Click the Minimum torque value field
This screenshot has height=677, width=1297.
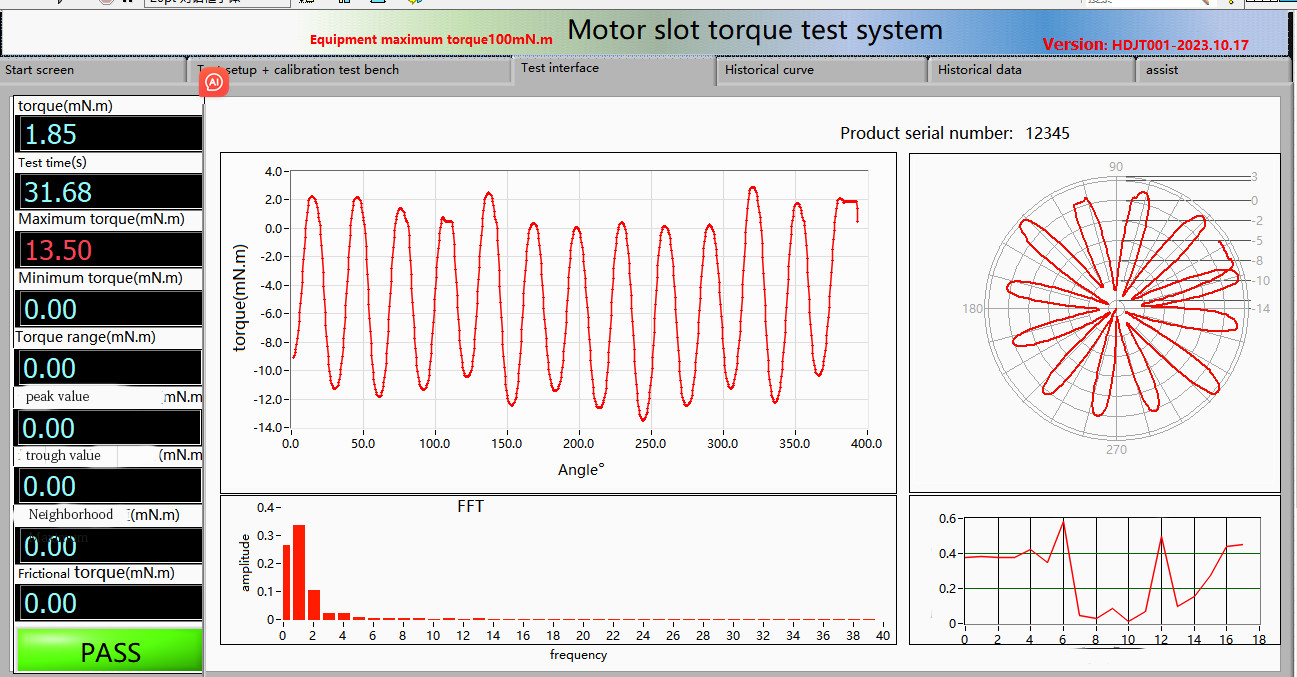[x=108, y=308]
